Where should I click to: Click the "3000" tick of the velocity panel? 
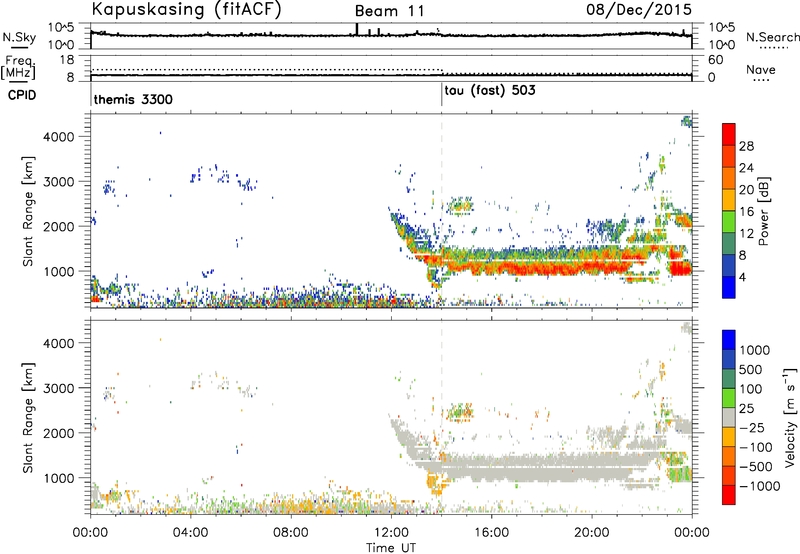59,388
